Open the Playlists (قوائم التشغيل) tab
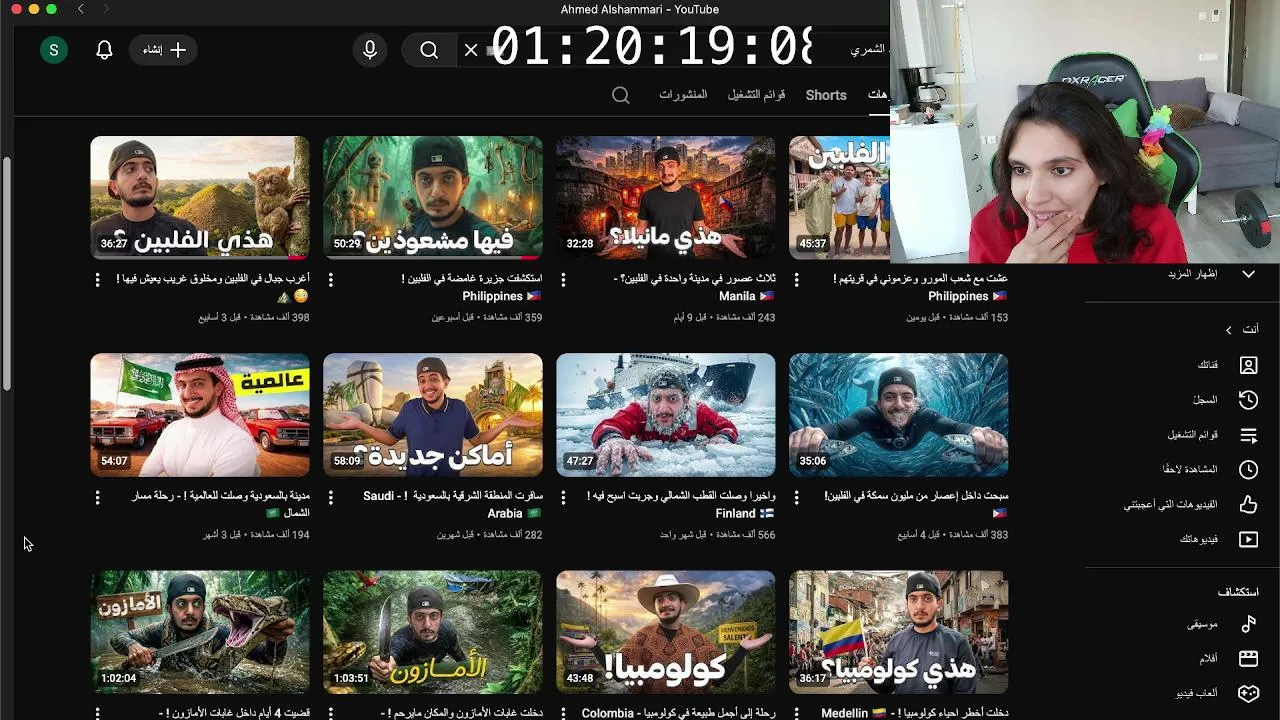 (756, 95)
